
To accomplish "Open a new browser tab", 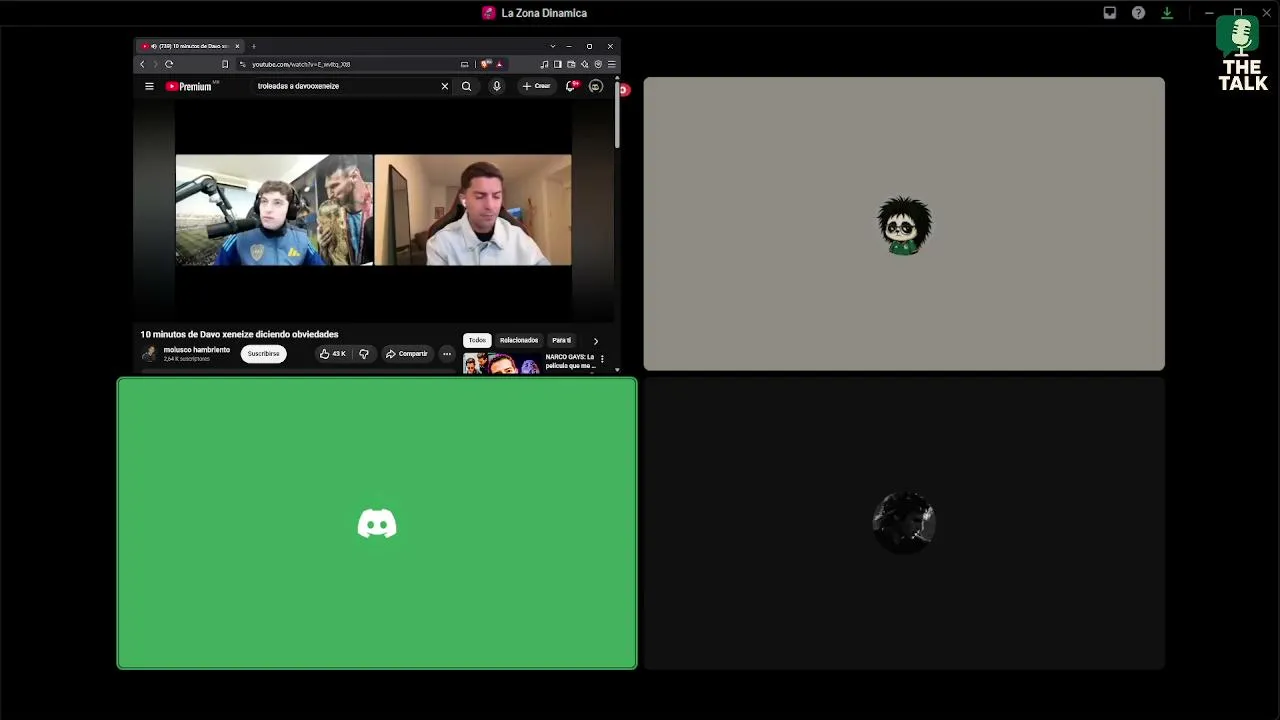I will [x=254, y=46].
